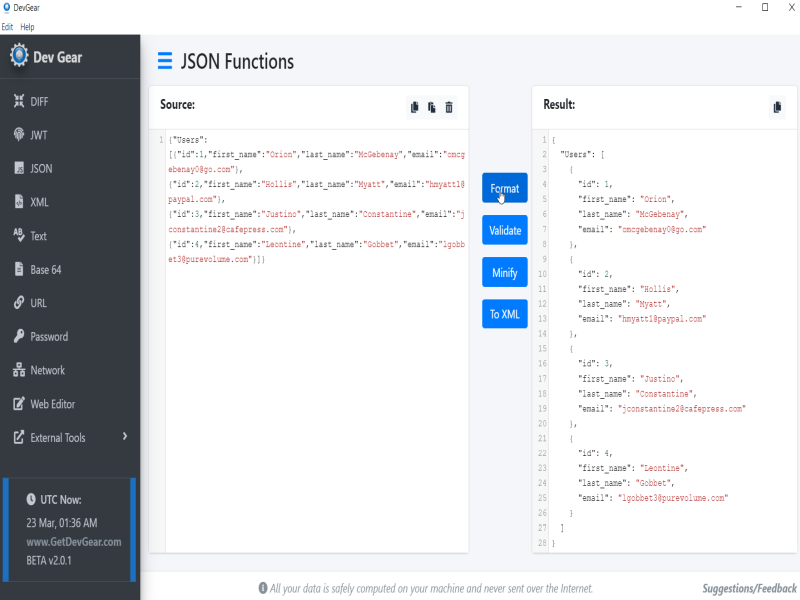Expand the External Tools chevron arrow
The image size is (800, 600).
click(125, 436)
